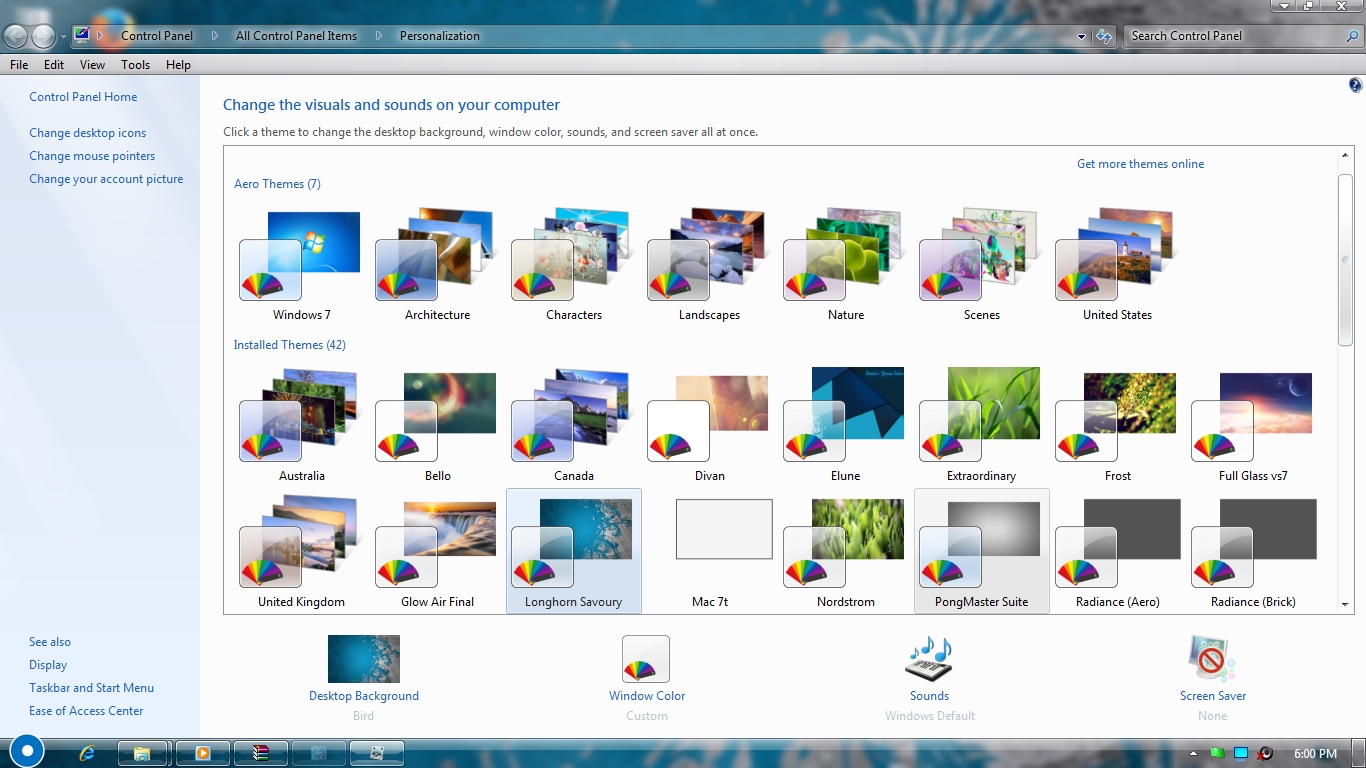Open recent pages dropdown beside Forward
This screenshot has width=1366, height=768.
[63, 37]
